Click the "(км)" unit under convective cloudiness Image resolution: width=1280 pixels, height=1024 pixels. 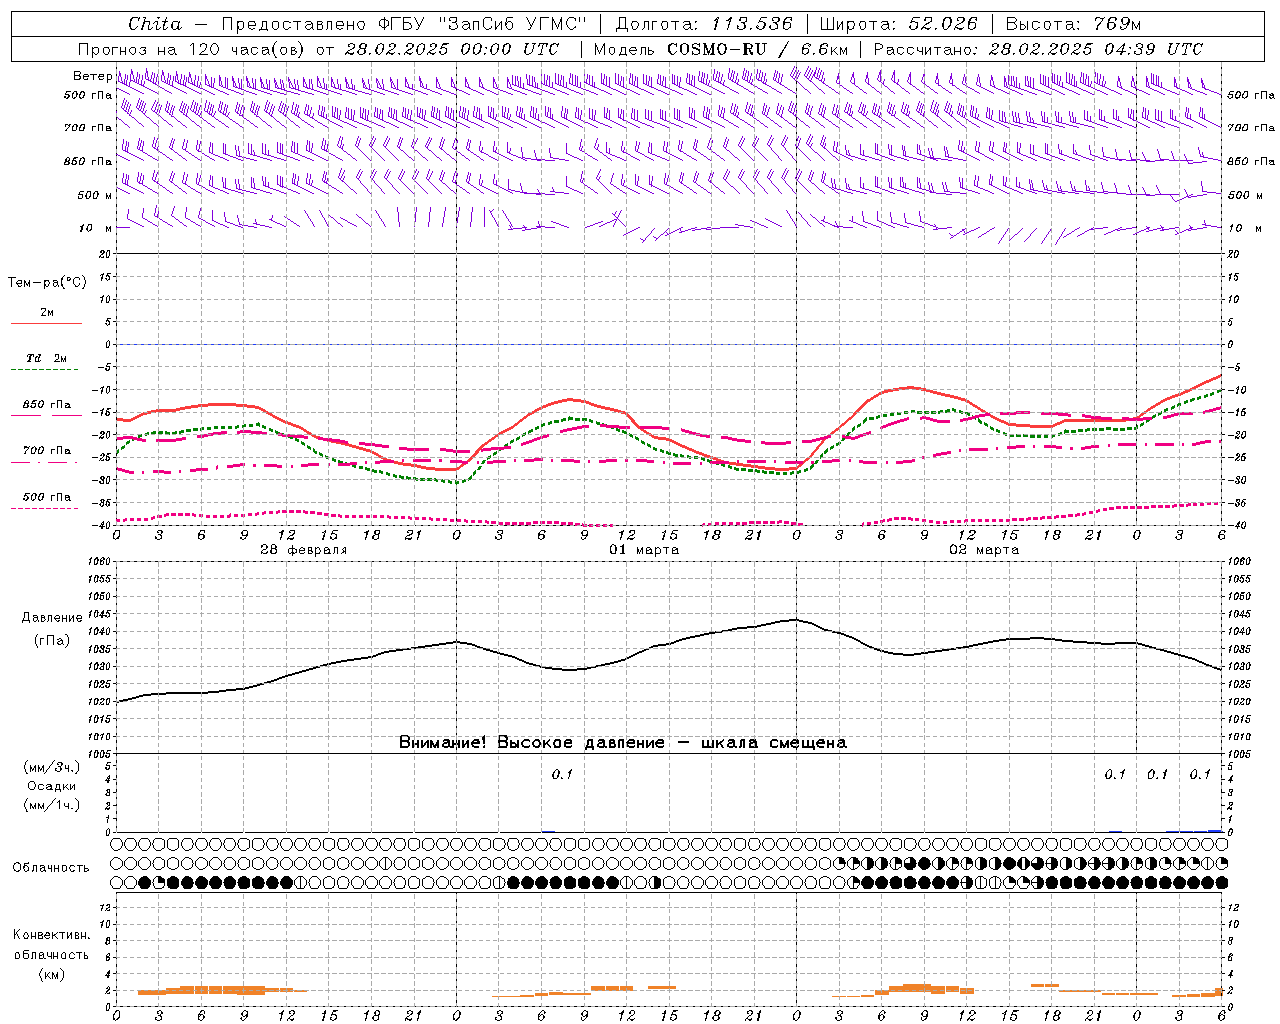coord(51,974)
